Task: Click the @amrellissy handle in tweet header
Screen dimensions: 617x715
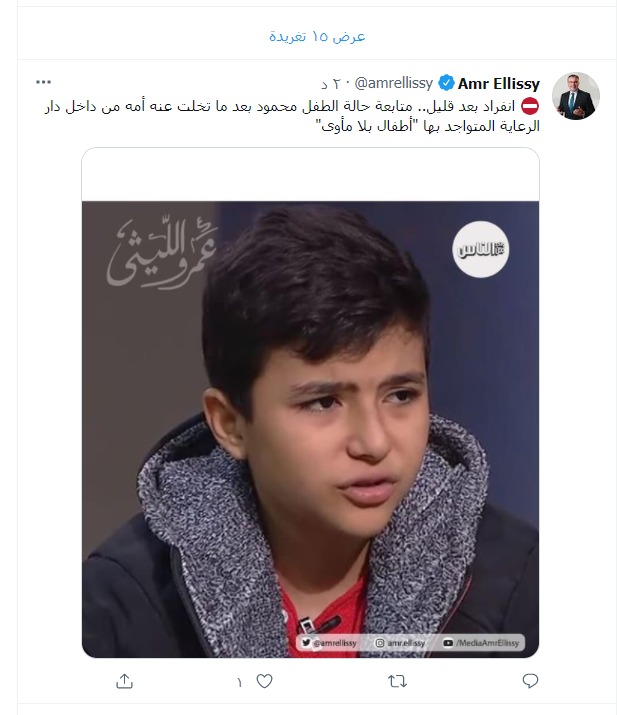Action: click(x=394, y=83)
